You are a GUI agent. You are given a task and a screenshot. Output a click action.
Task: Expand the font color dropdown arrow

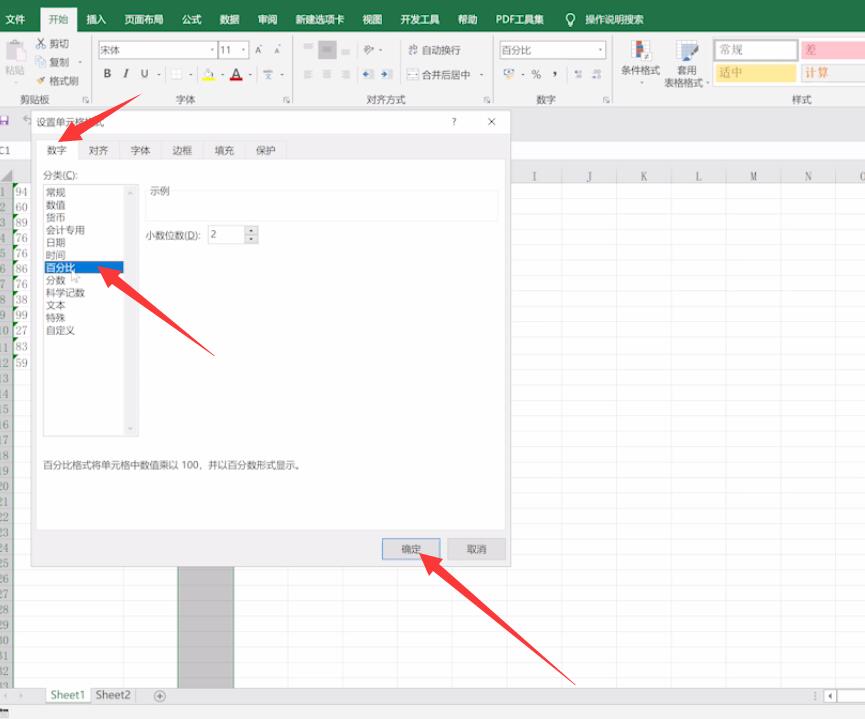(250, 74)
